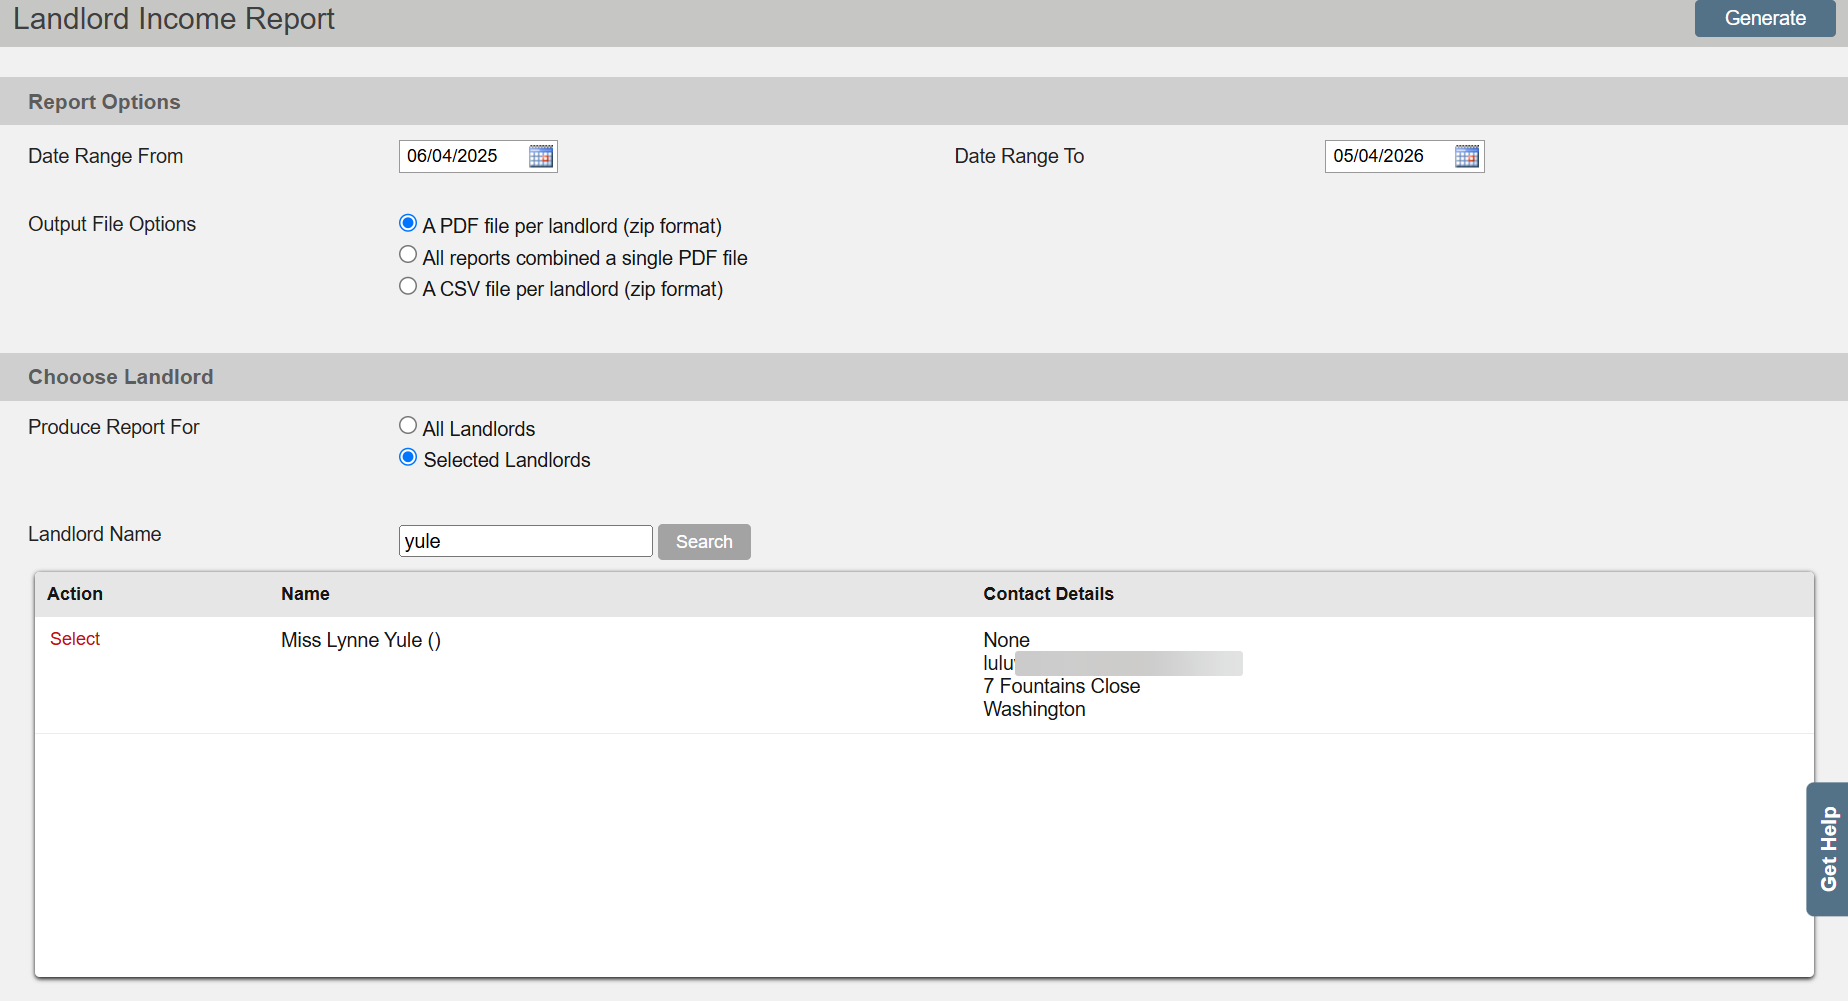Click the Output File Options label
Screen dimensions: 1848x1001
[112, 224]
